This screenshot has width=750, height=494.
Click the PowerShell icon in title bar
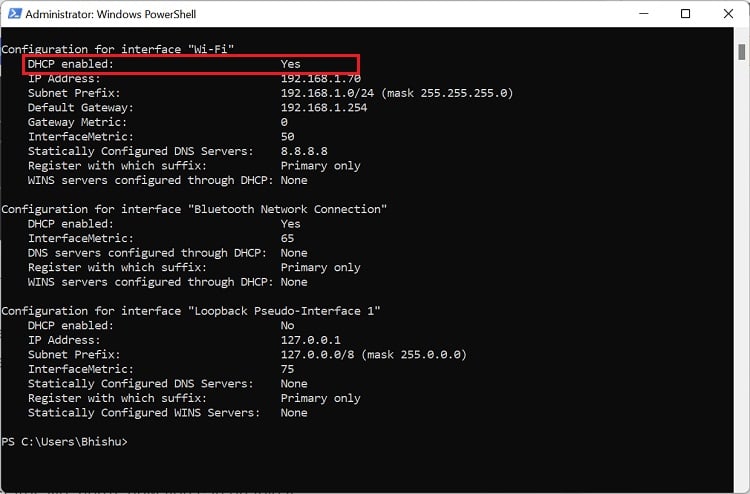pos(14,13)
